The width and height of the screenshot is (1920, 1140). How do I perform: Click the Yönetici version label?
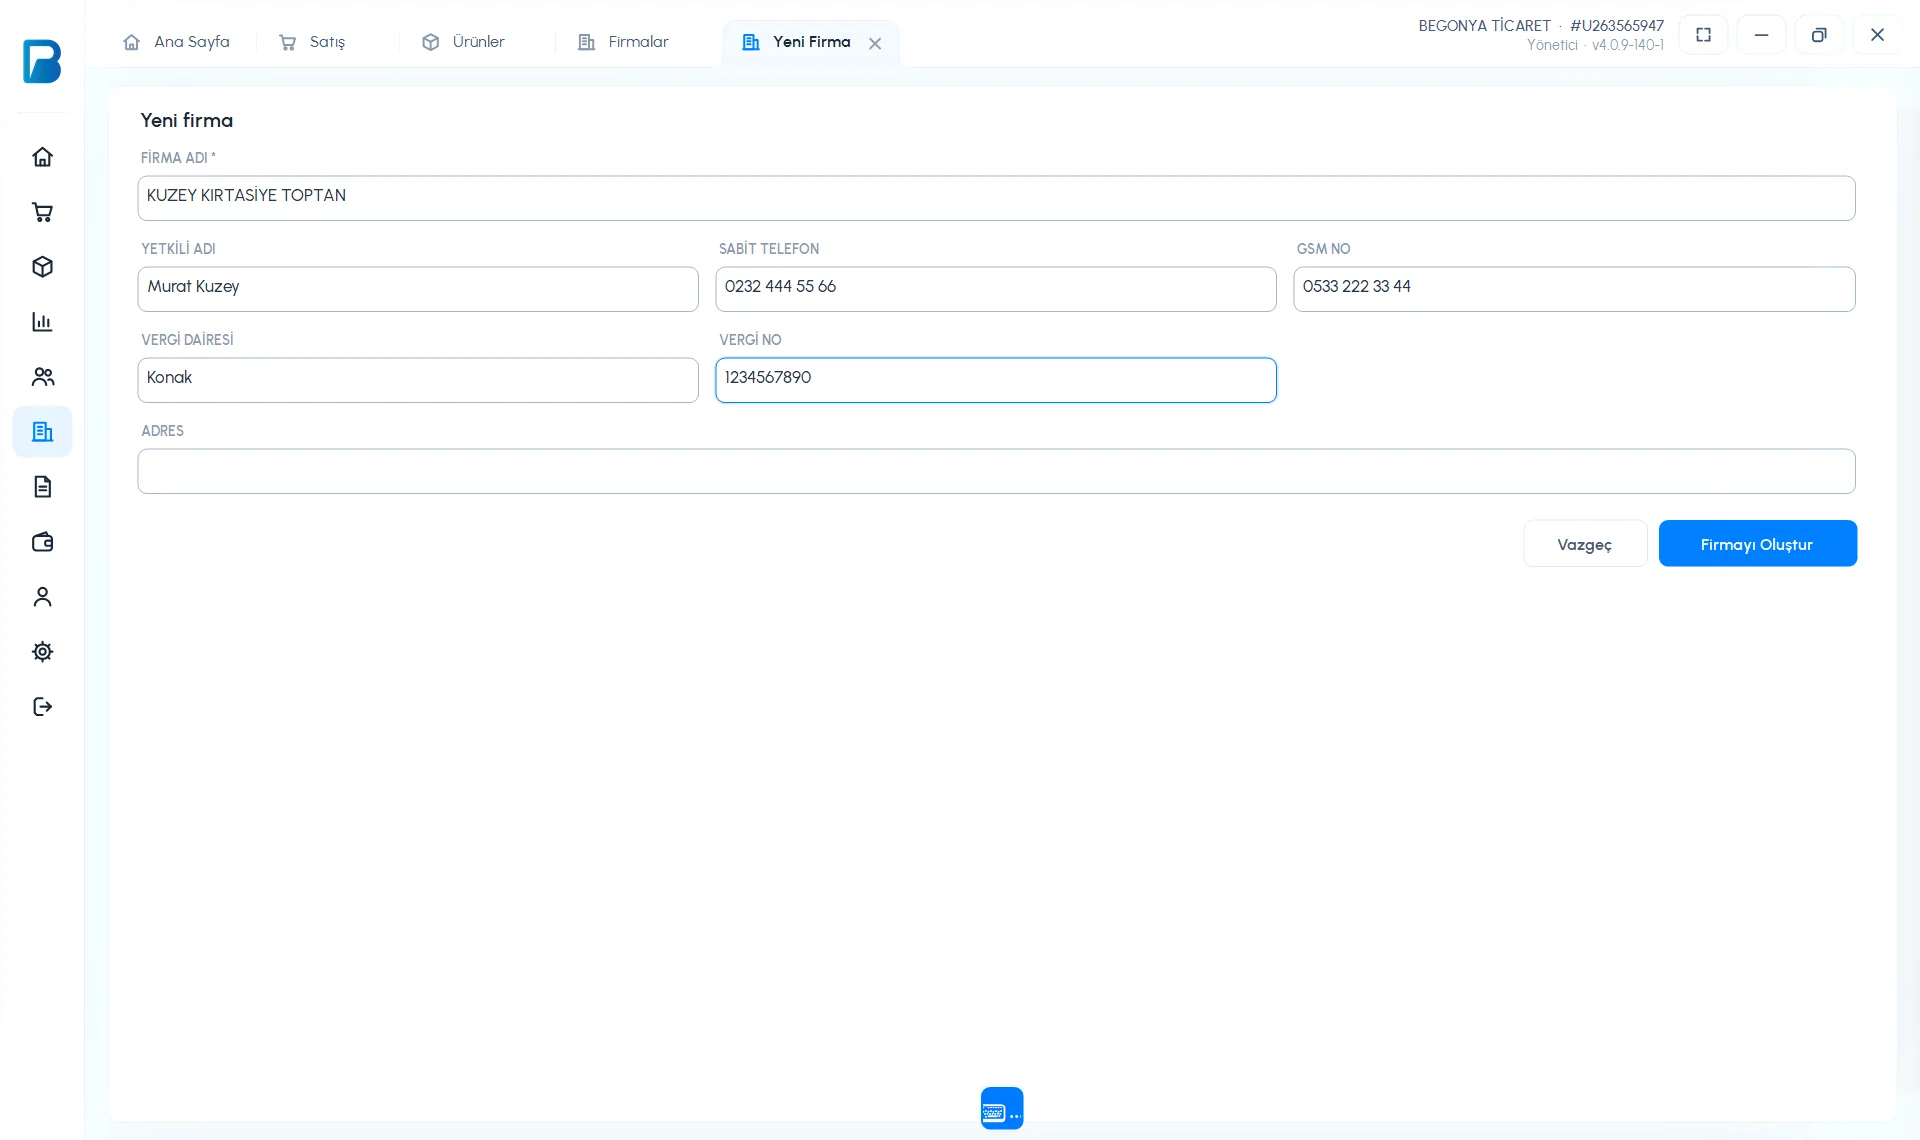[1595, 45]
